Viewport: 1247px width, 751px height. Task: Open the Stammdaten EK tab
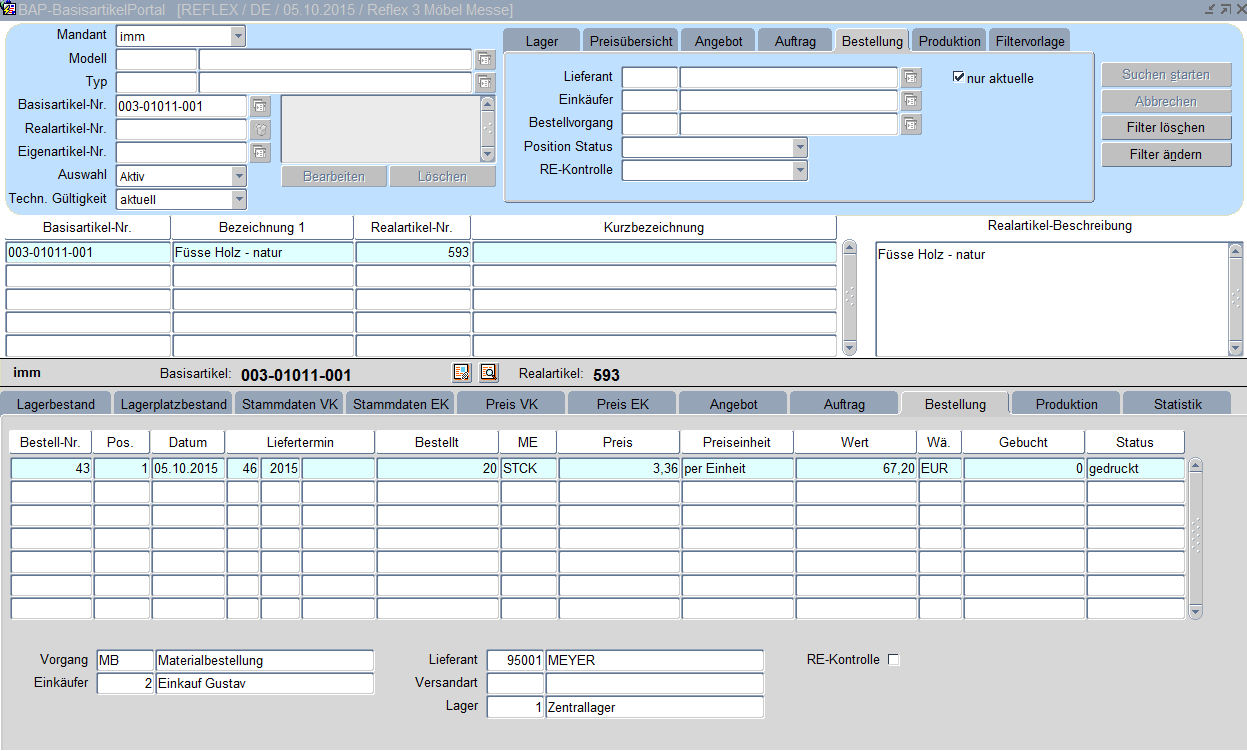click(400, 404)
